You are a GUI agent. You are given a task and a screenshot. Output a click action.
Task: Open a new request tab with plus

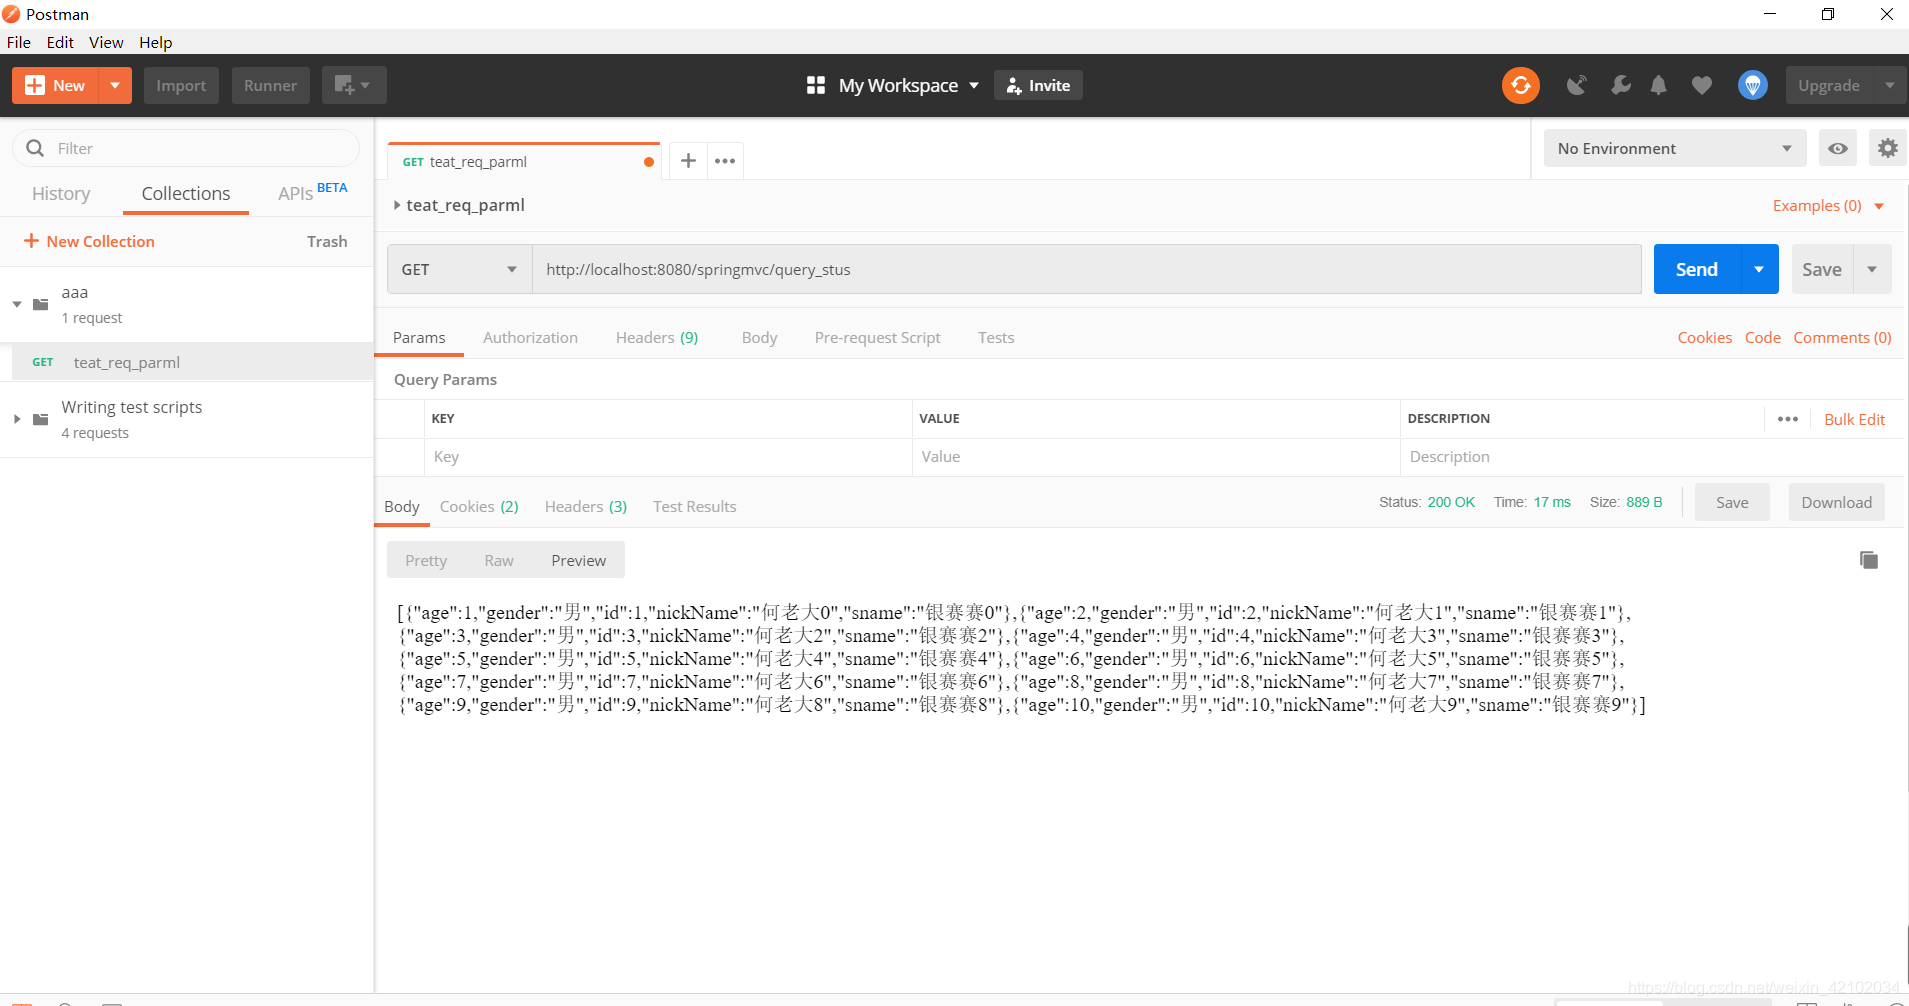(688, 160)
